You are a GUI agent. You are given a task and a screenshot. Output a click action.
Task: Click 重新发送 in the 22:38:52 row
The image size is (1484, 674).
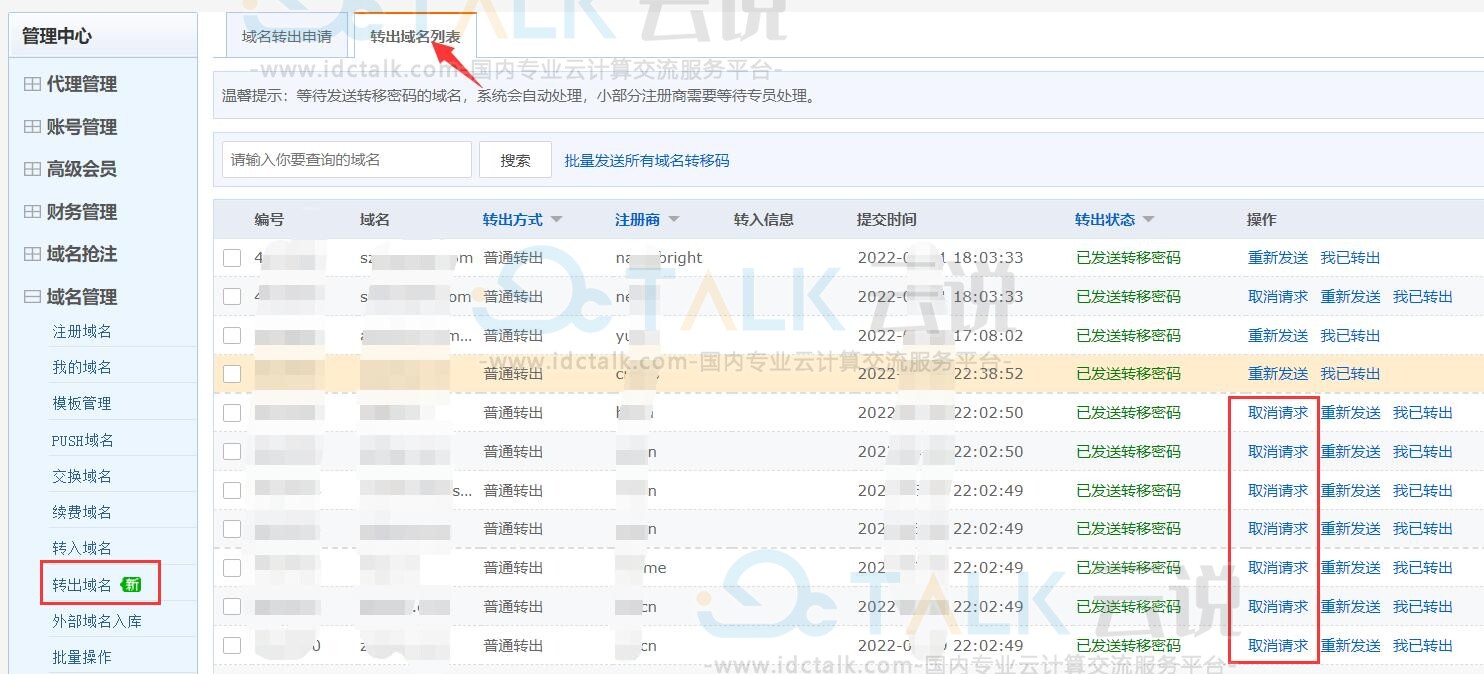click(x=1278, y=373)
